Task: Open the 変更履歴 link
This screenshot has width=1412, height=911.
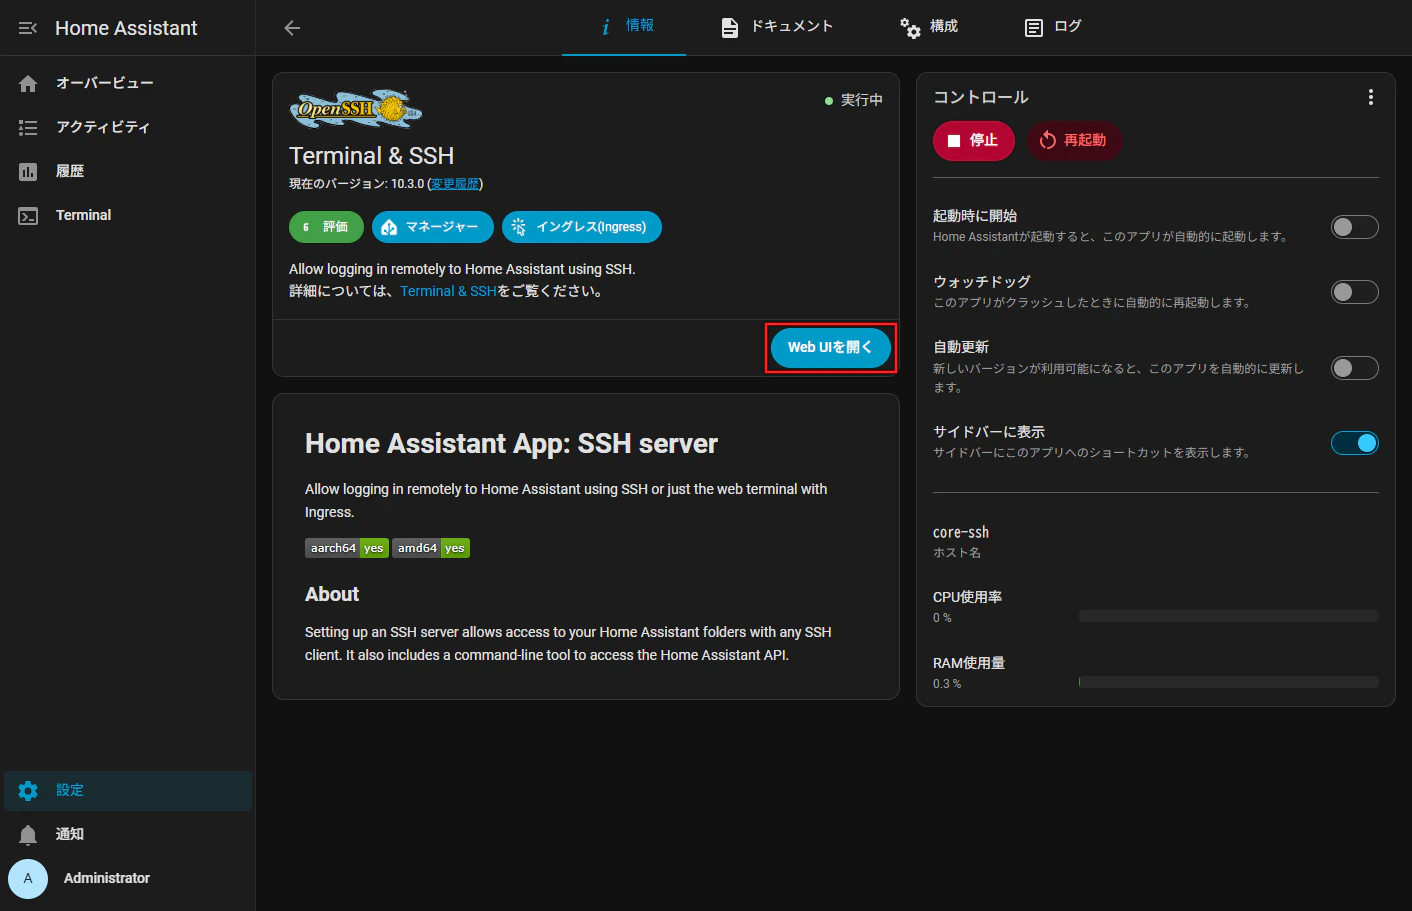Action: pyautogui.click(x=455, y=184)
